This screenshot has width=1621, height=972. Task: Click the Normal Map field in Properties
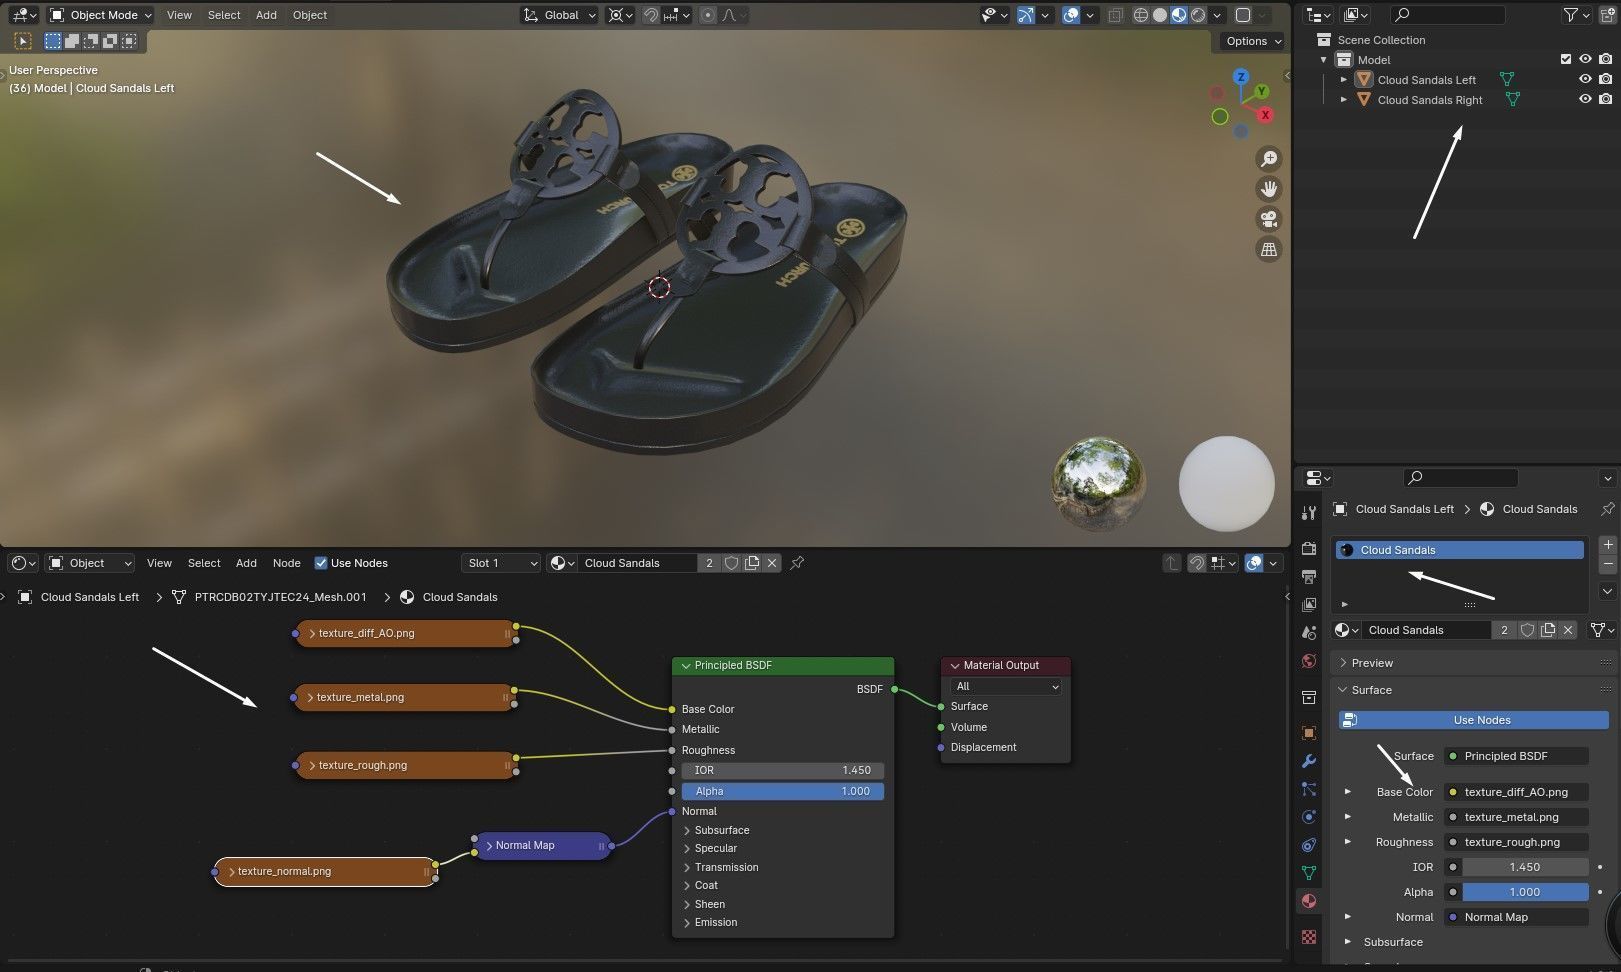1516,917
